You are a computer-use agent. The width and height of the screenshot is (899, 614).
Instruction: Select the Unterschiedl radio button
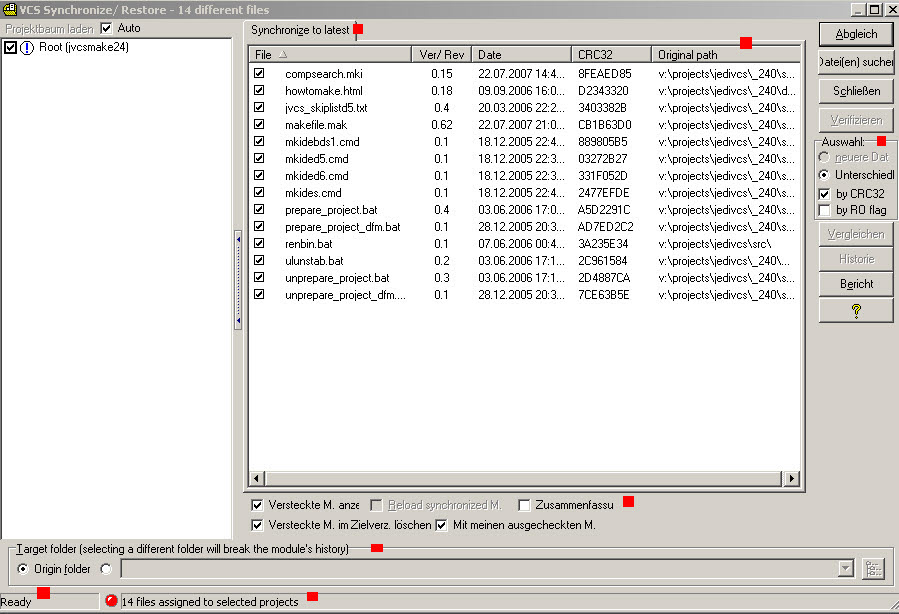pyautogui.click(x=825, y=175)
